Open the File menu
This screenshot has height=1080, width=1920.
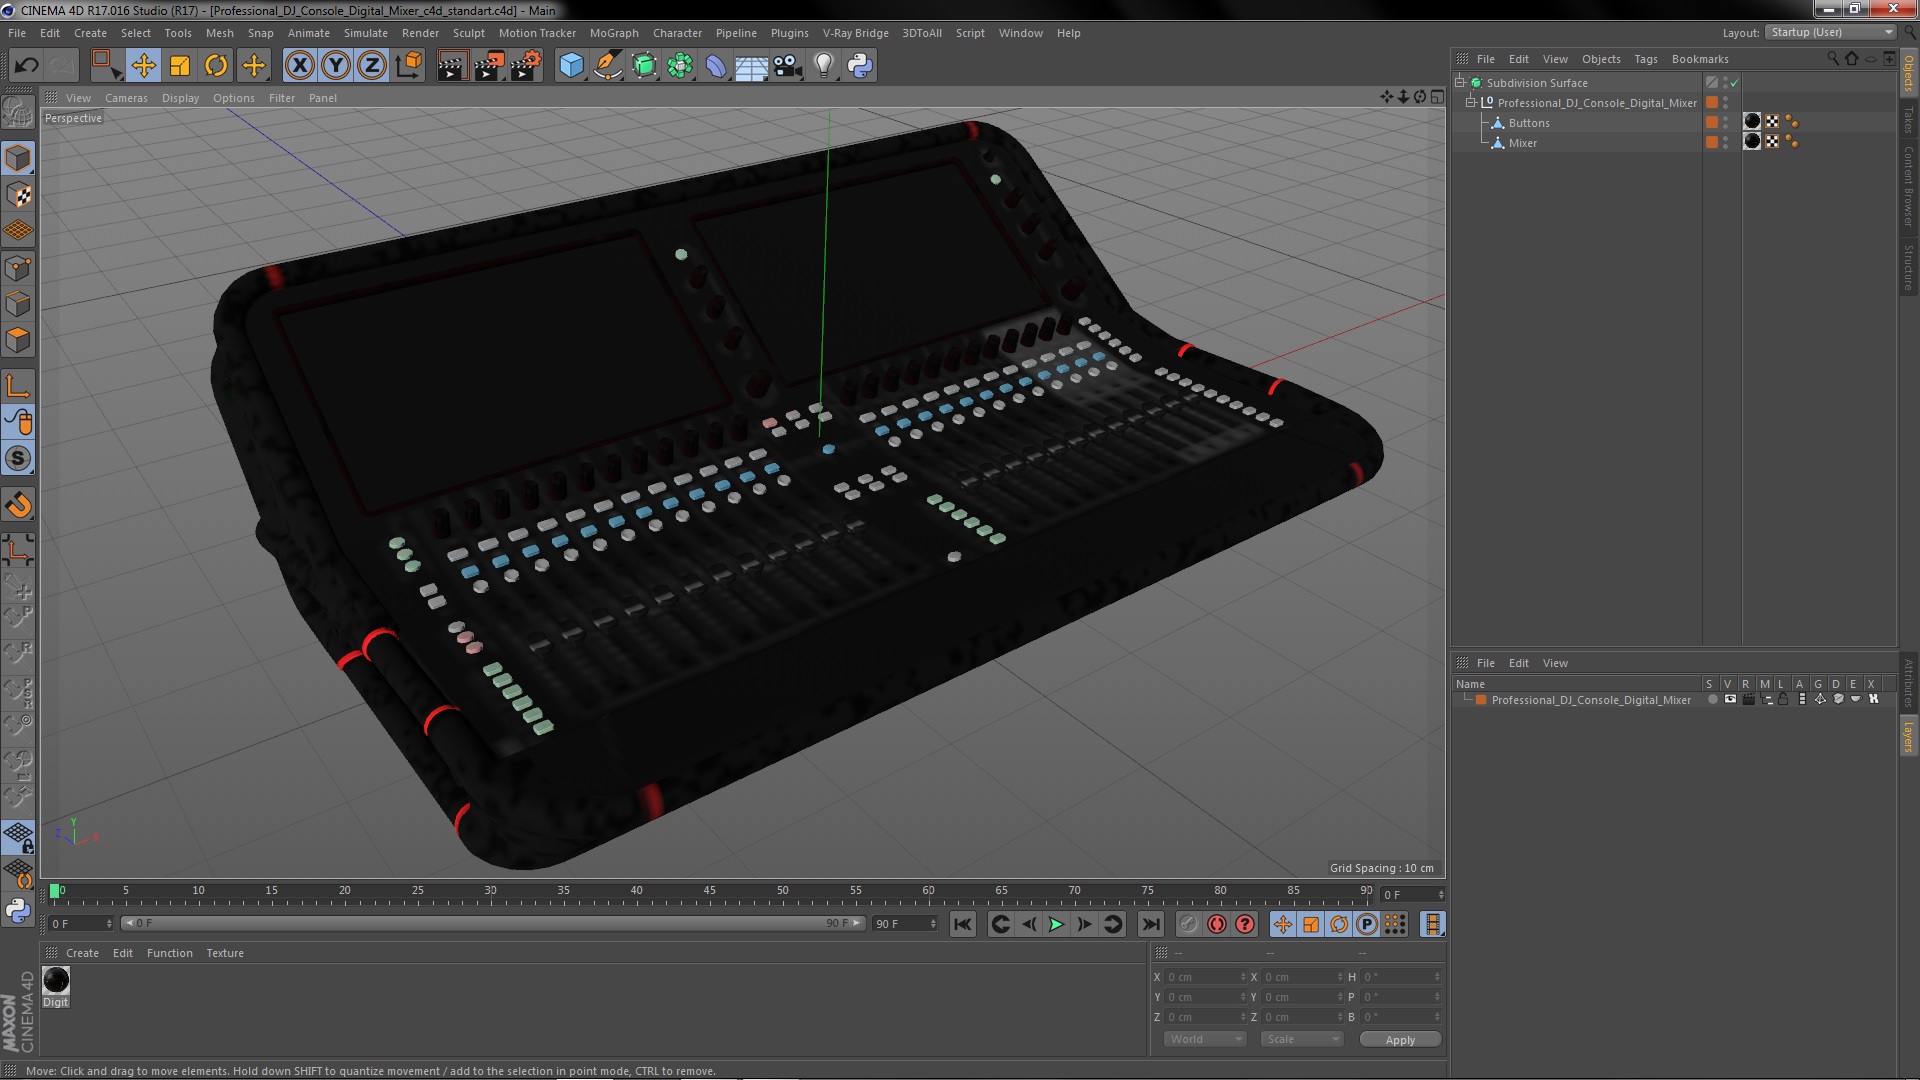pos(17,33)
